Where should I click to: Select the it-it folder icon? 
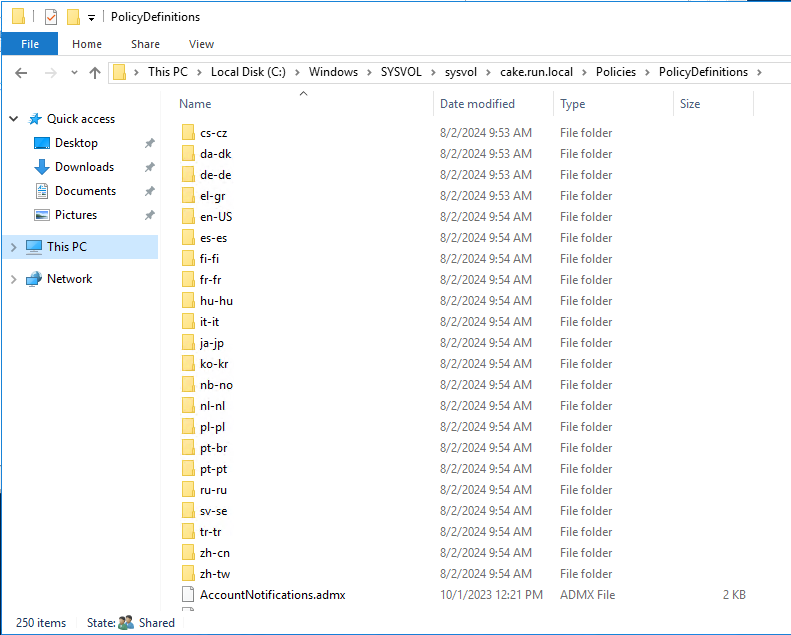(188, 322)
